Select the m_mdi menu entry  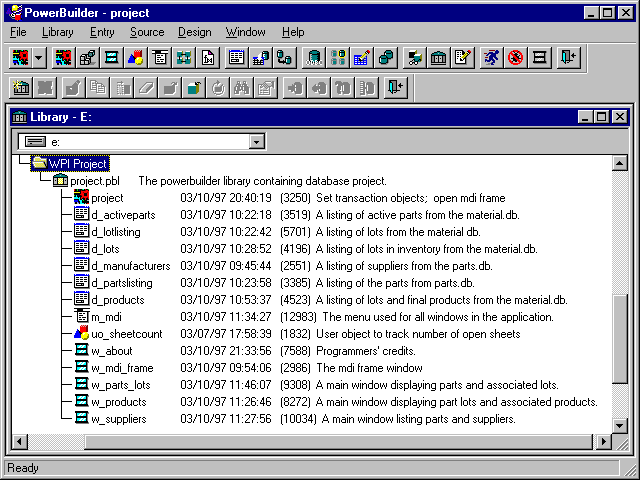click(x=106, y=317)
